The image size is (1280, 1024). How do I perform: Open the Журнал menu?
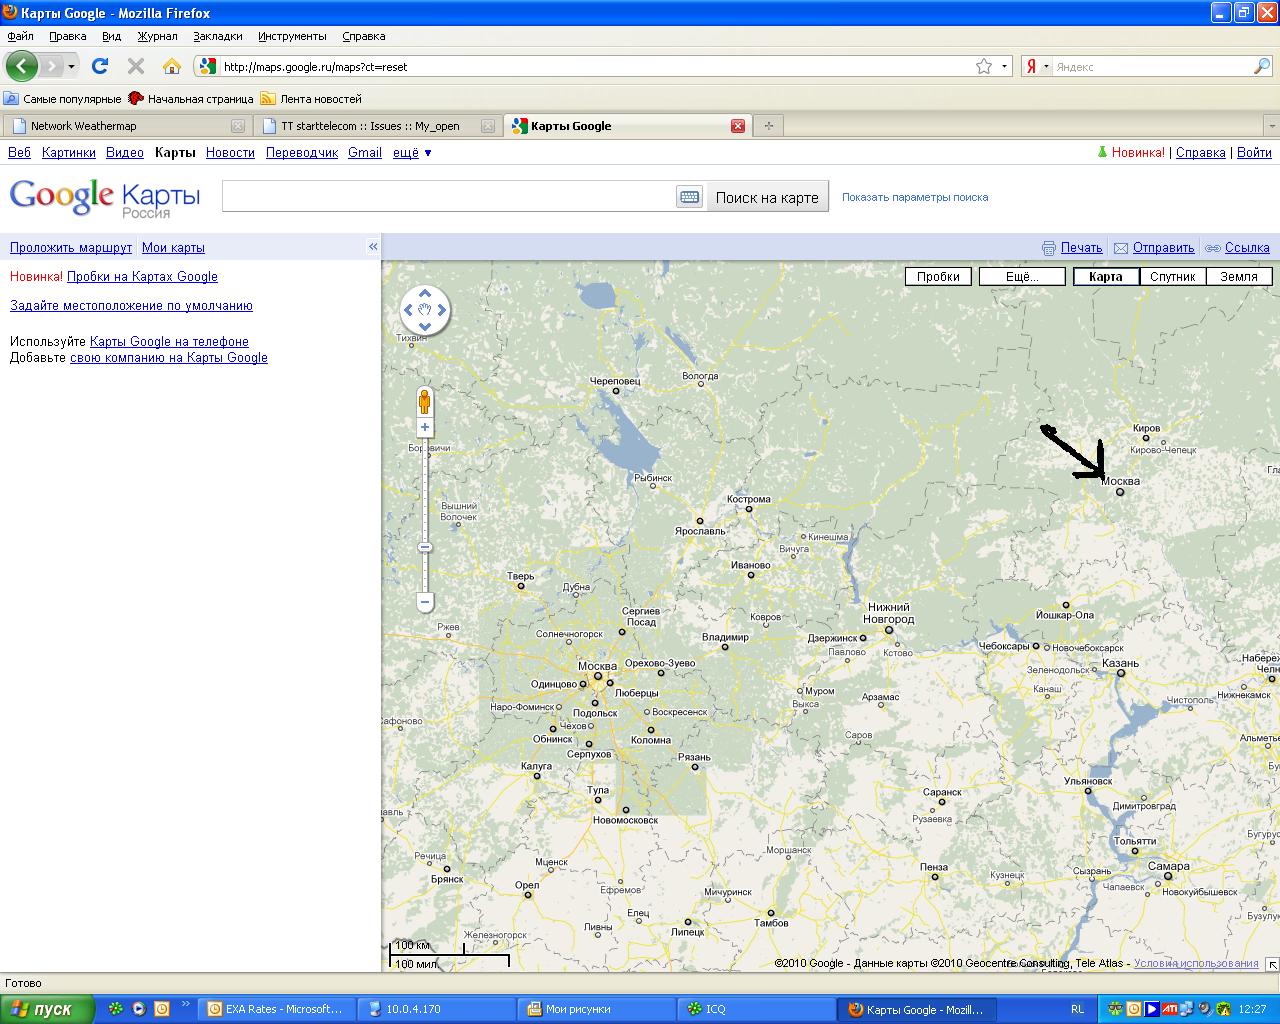point(157,36)
